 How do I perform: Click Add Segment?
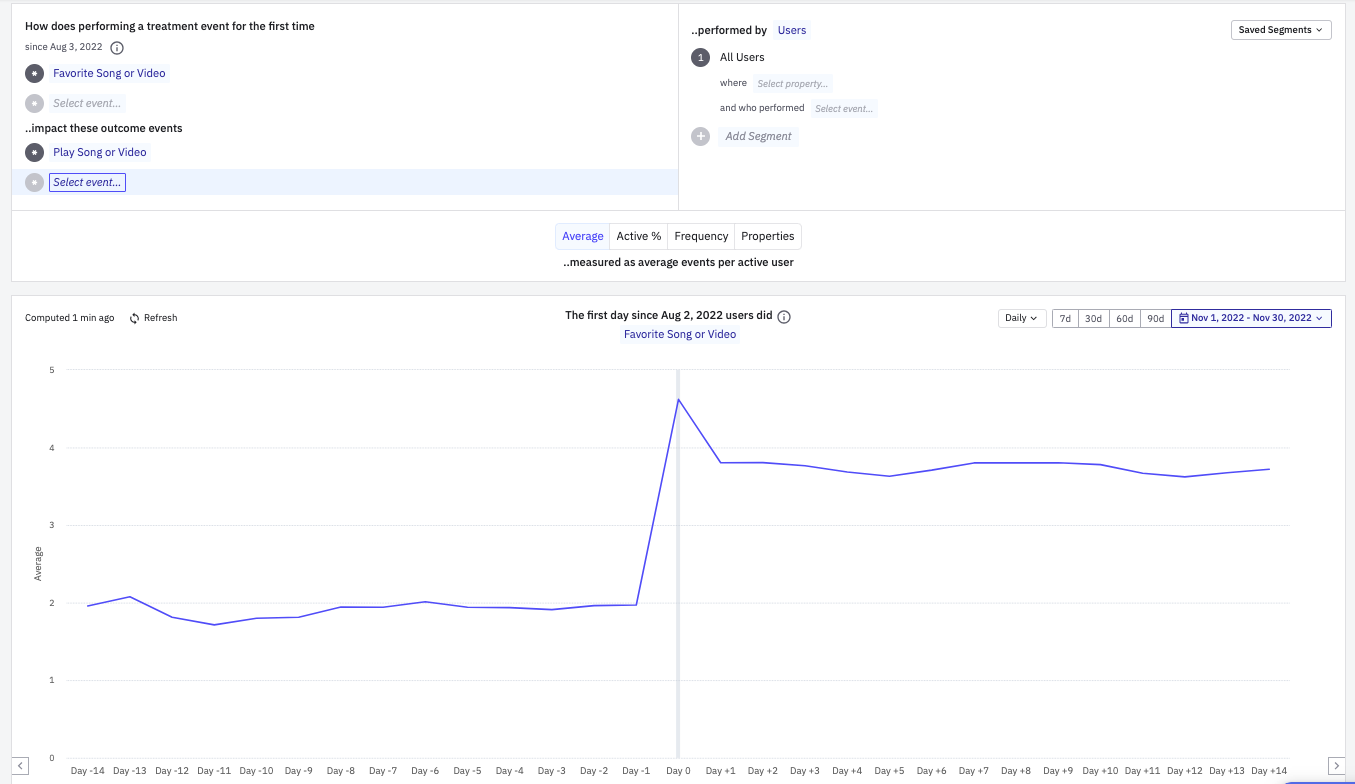[758, 136]
